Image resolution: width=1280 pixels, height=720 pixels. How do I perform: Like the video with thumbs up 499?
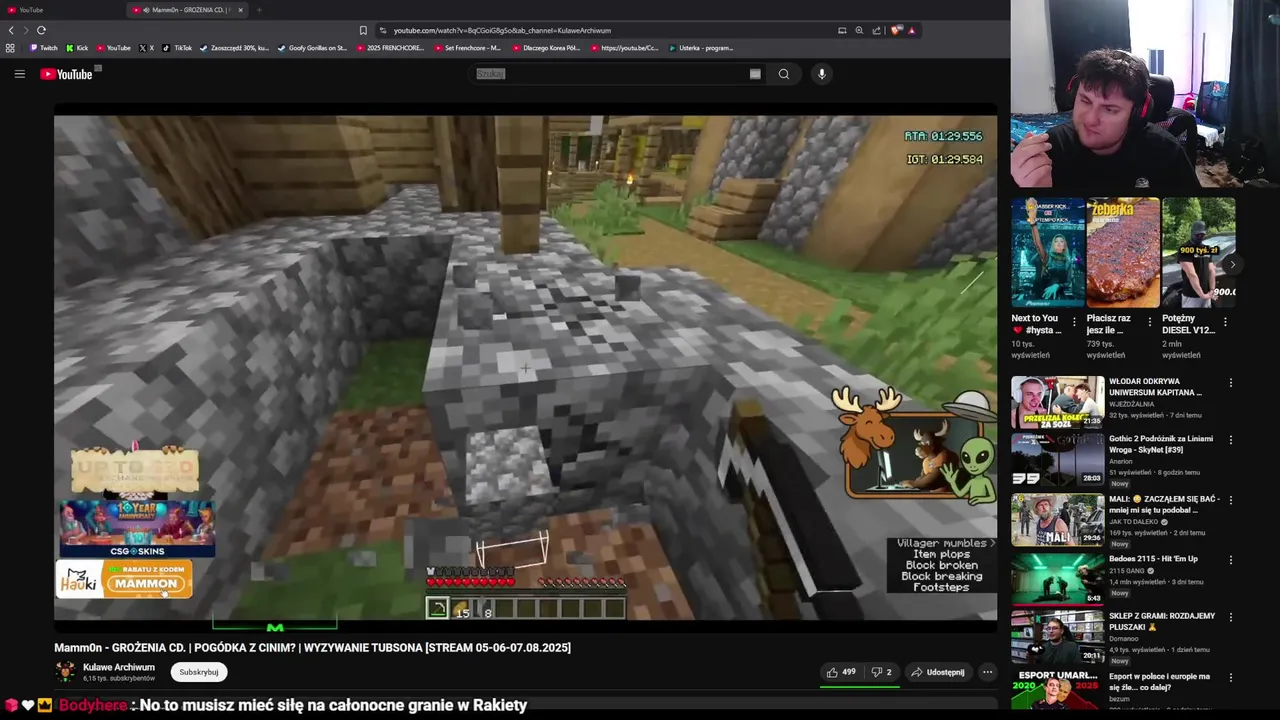pos(841,672)
